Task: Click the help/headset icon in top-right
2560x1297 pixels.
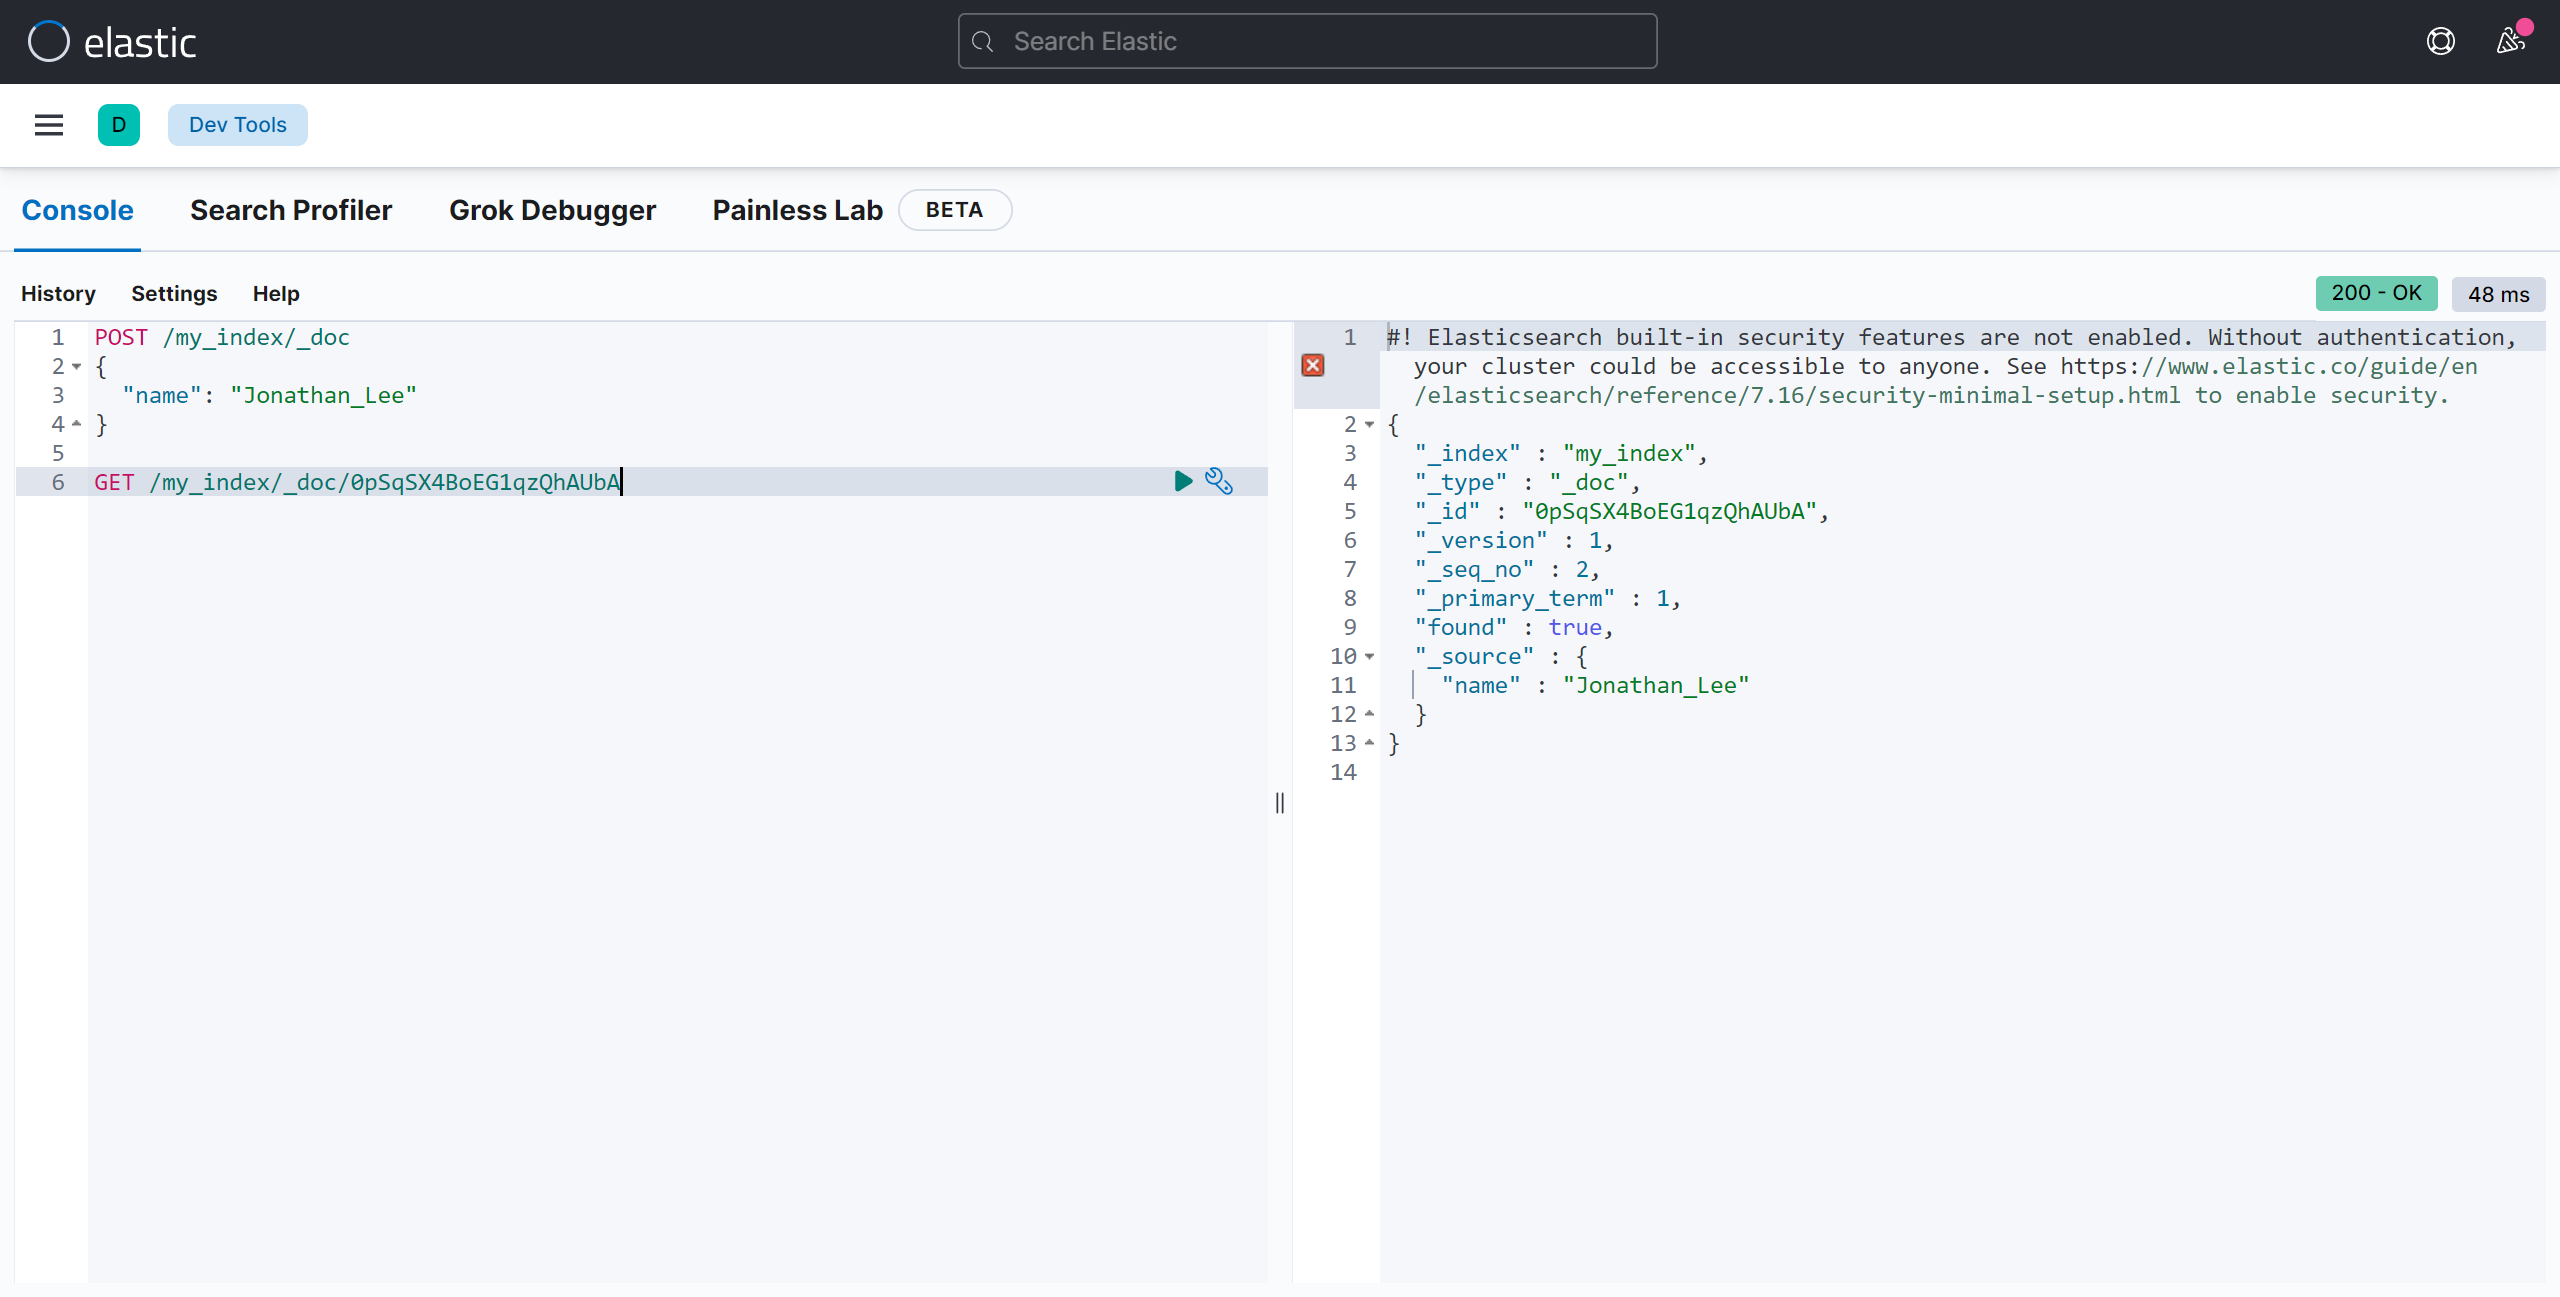Action: click(x=2443, y=40)
